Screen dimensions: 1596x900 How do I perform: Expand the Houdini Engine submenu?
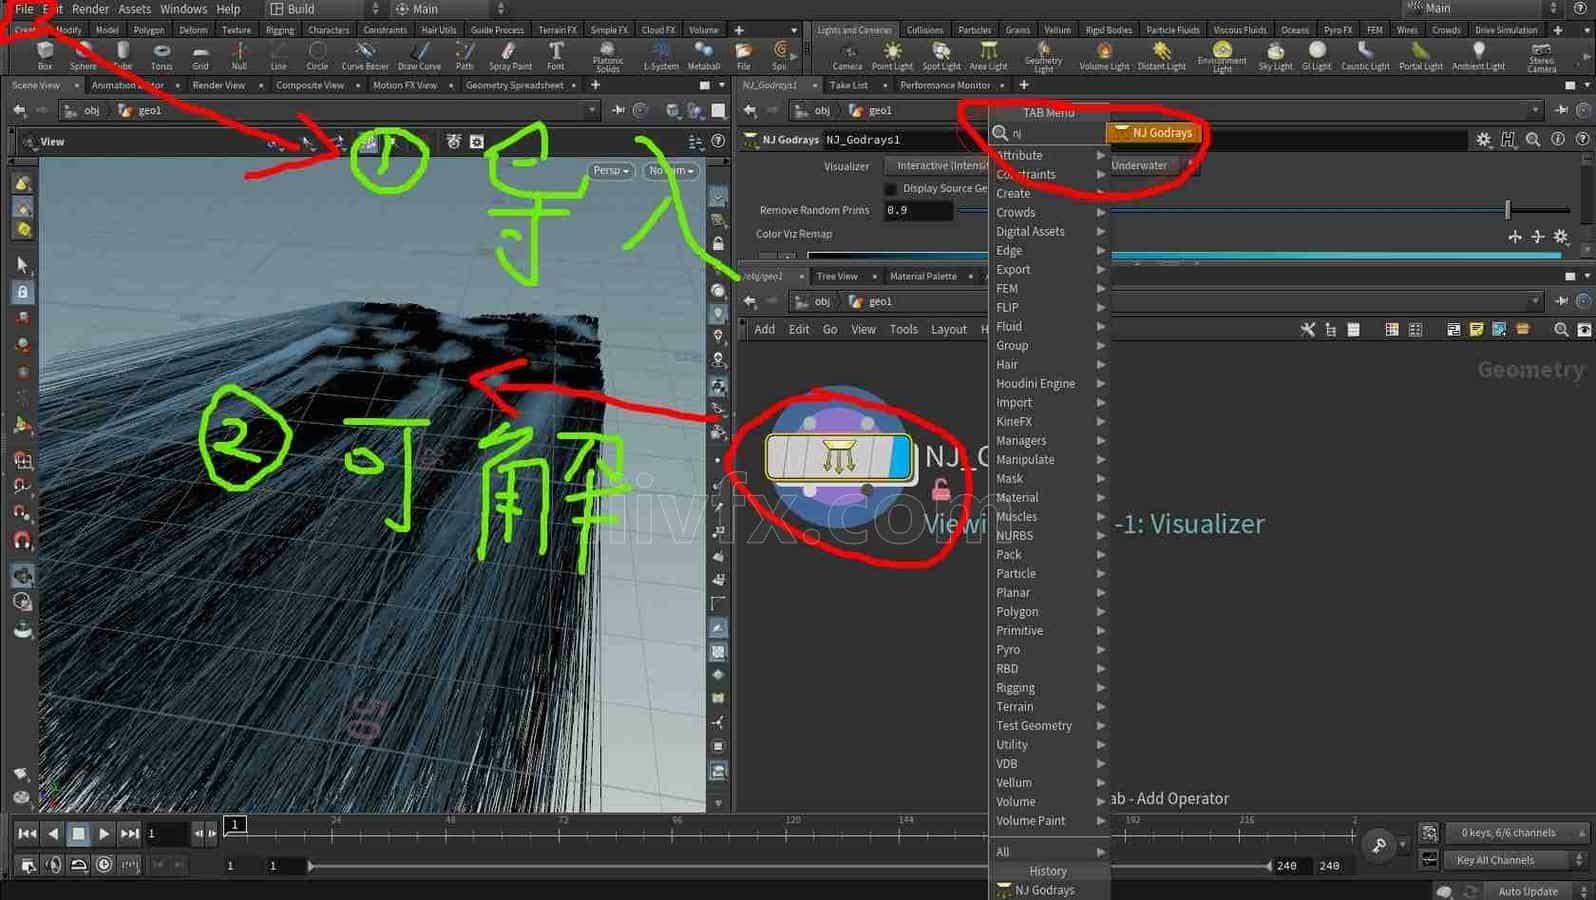(x=1049, y=384)
